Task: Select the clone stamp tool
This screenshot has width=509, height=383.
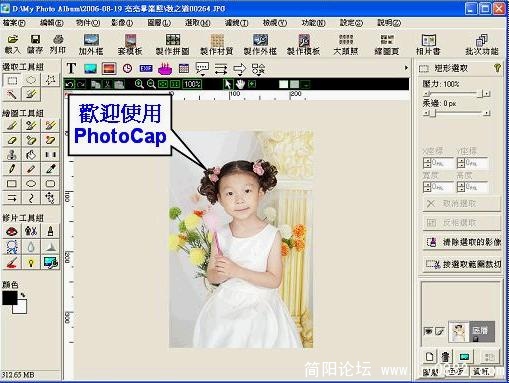Action: pos(12,155)
